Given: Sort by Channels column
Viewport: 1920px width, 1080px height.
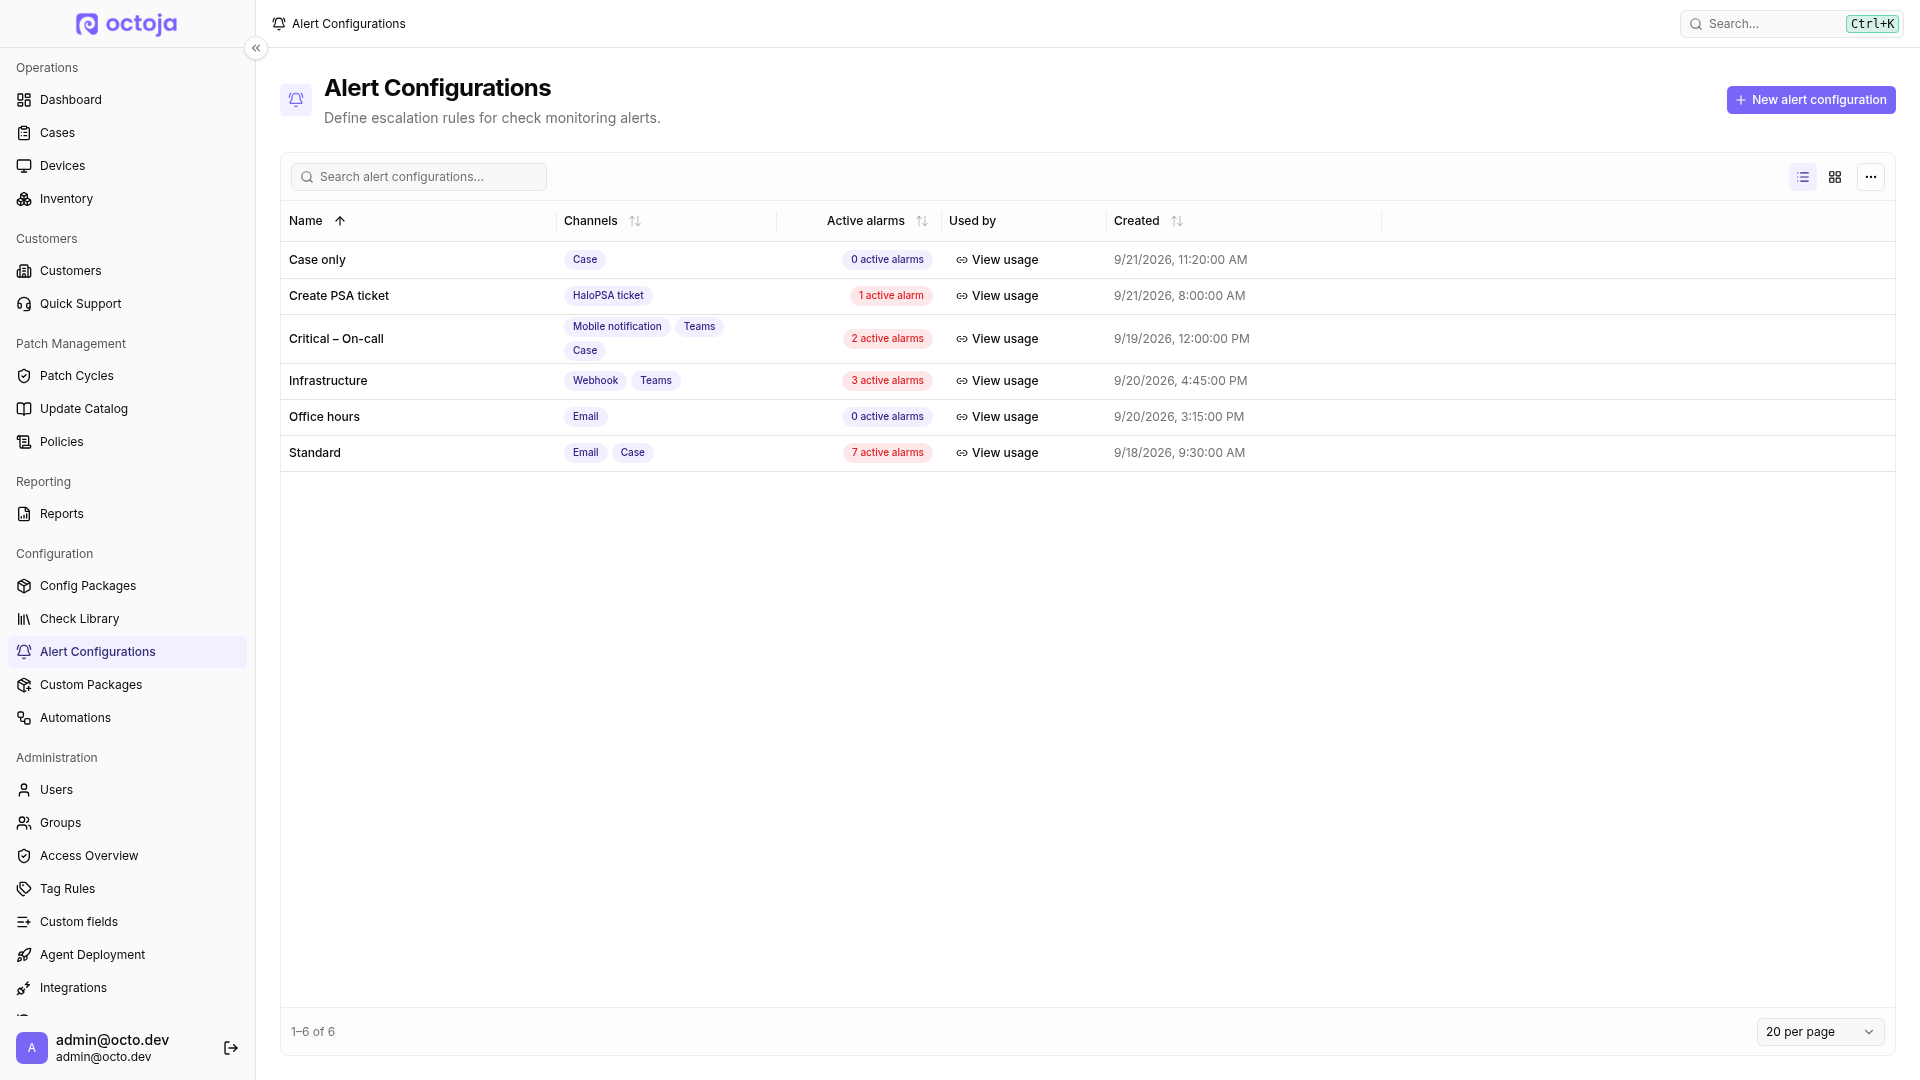Looking at the screenshot, I should 602,221.
